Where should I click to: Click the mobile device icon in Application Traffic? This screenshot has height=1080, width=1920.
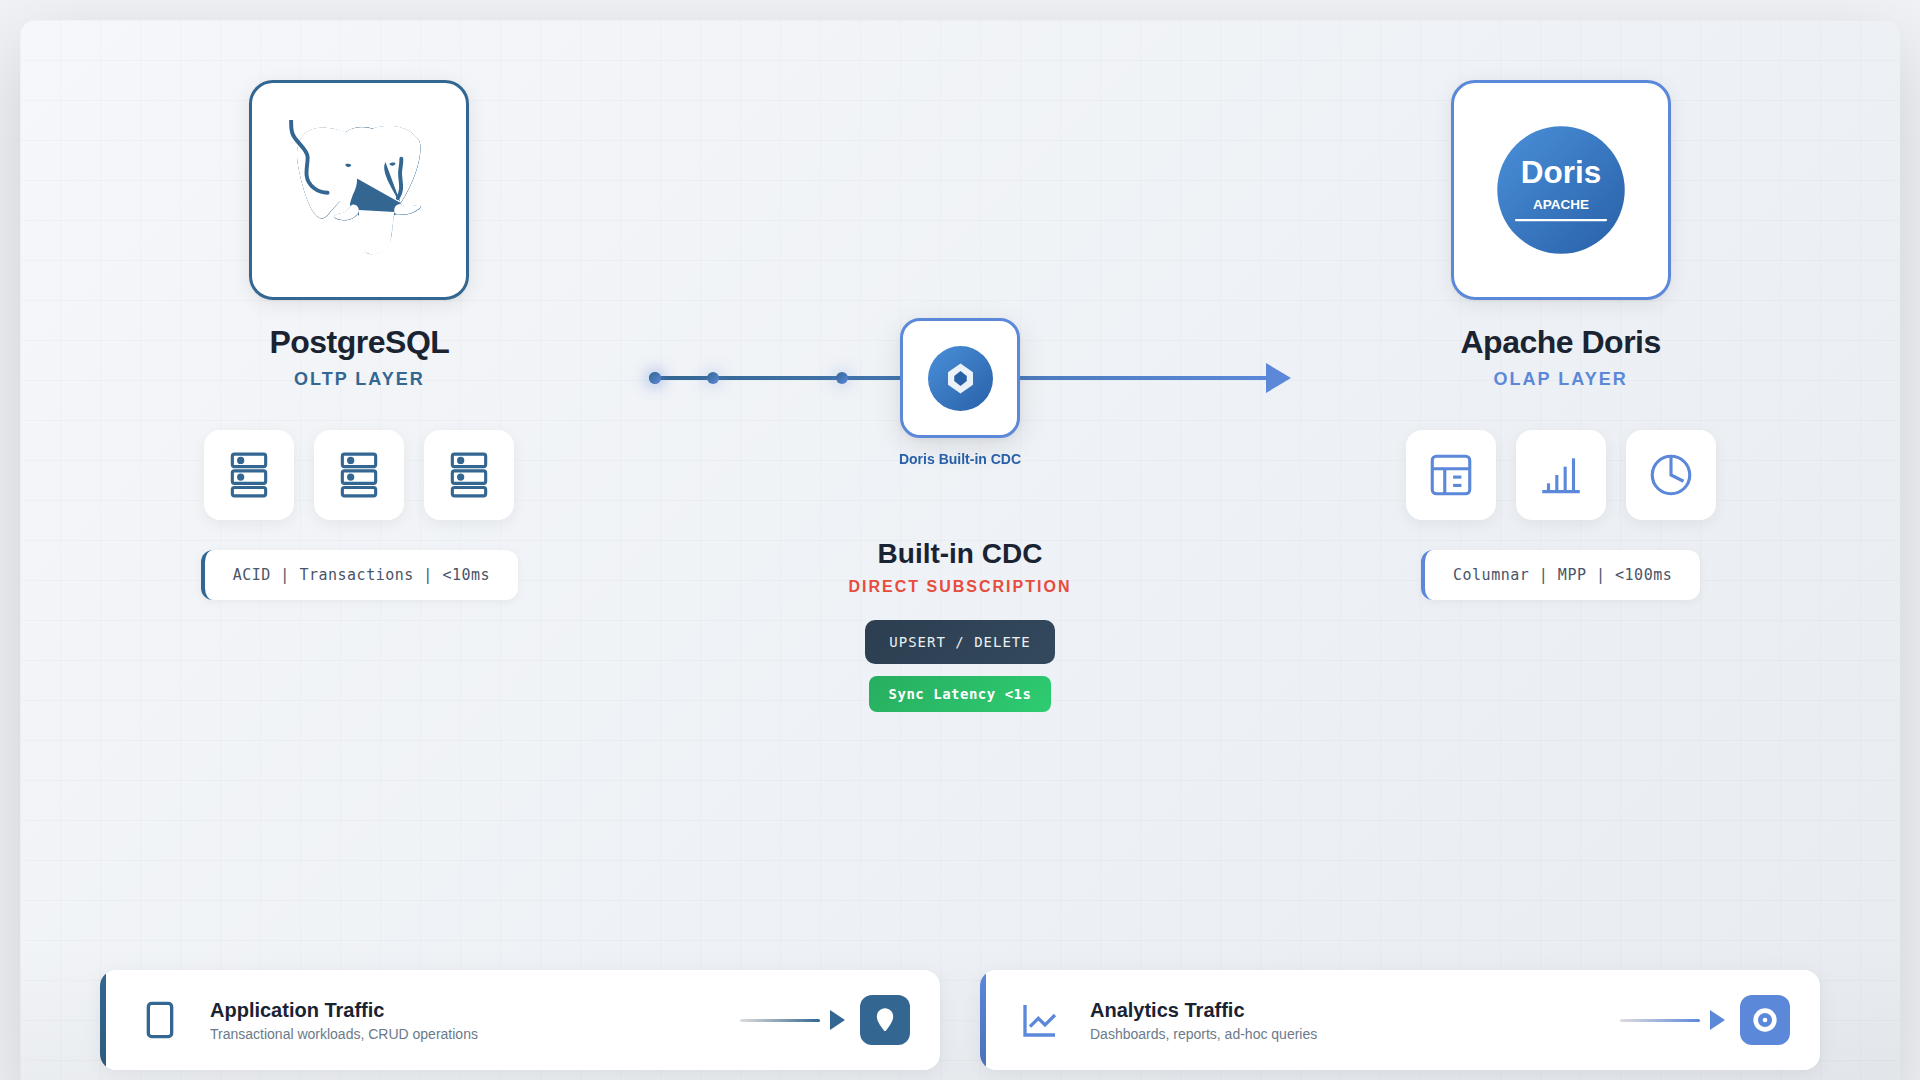160,1020
